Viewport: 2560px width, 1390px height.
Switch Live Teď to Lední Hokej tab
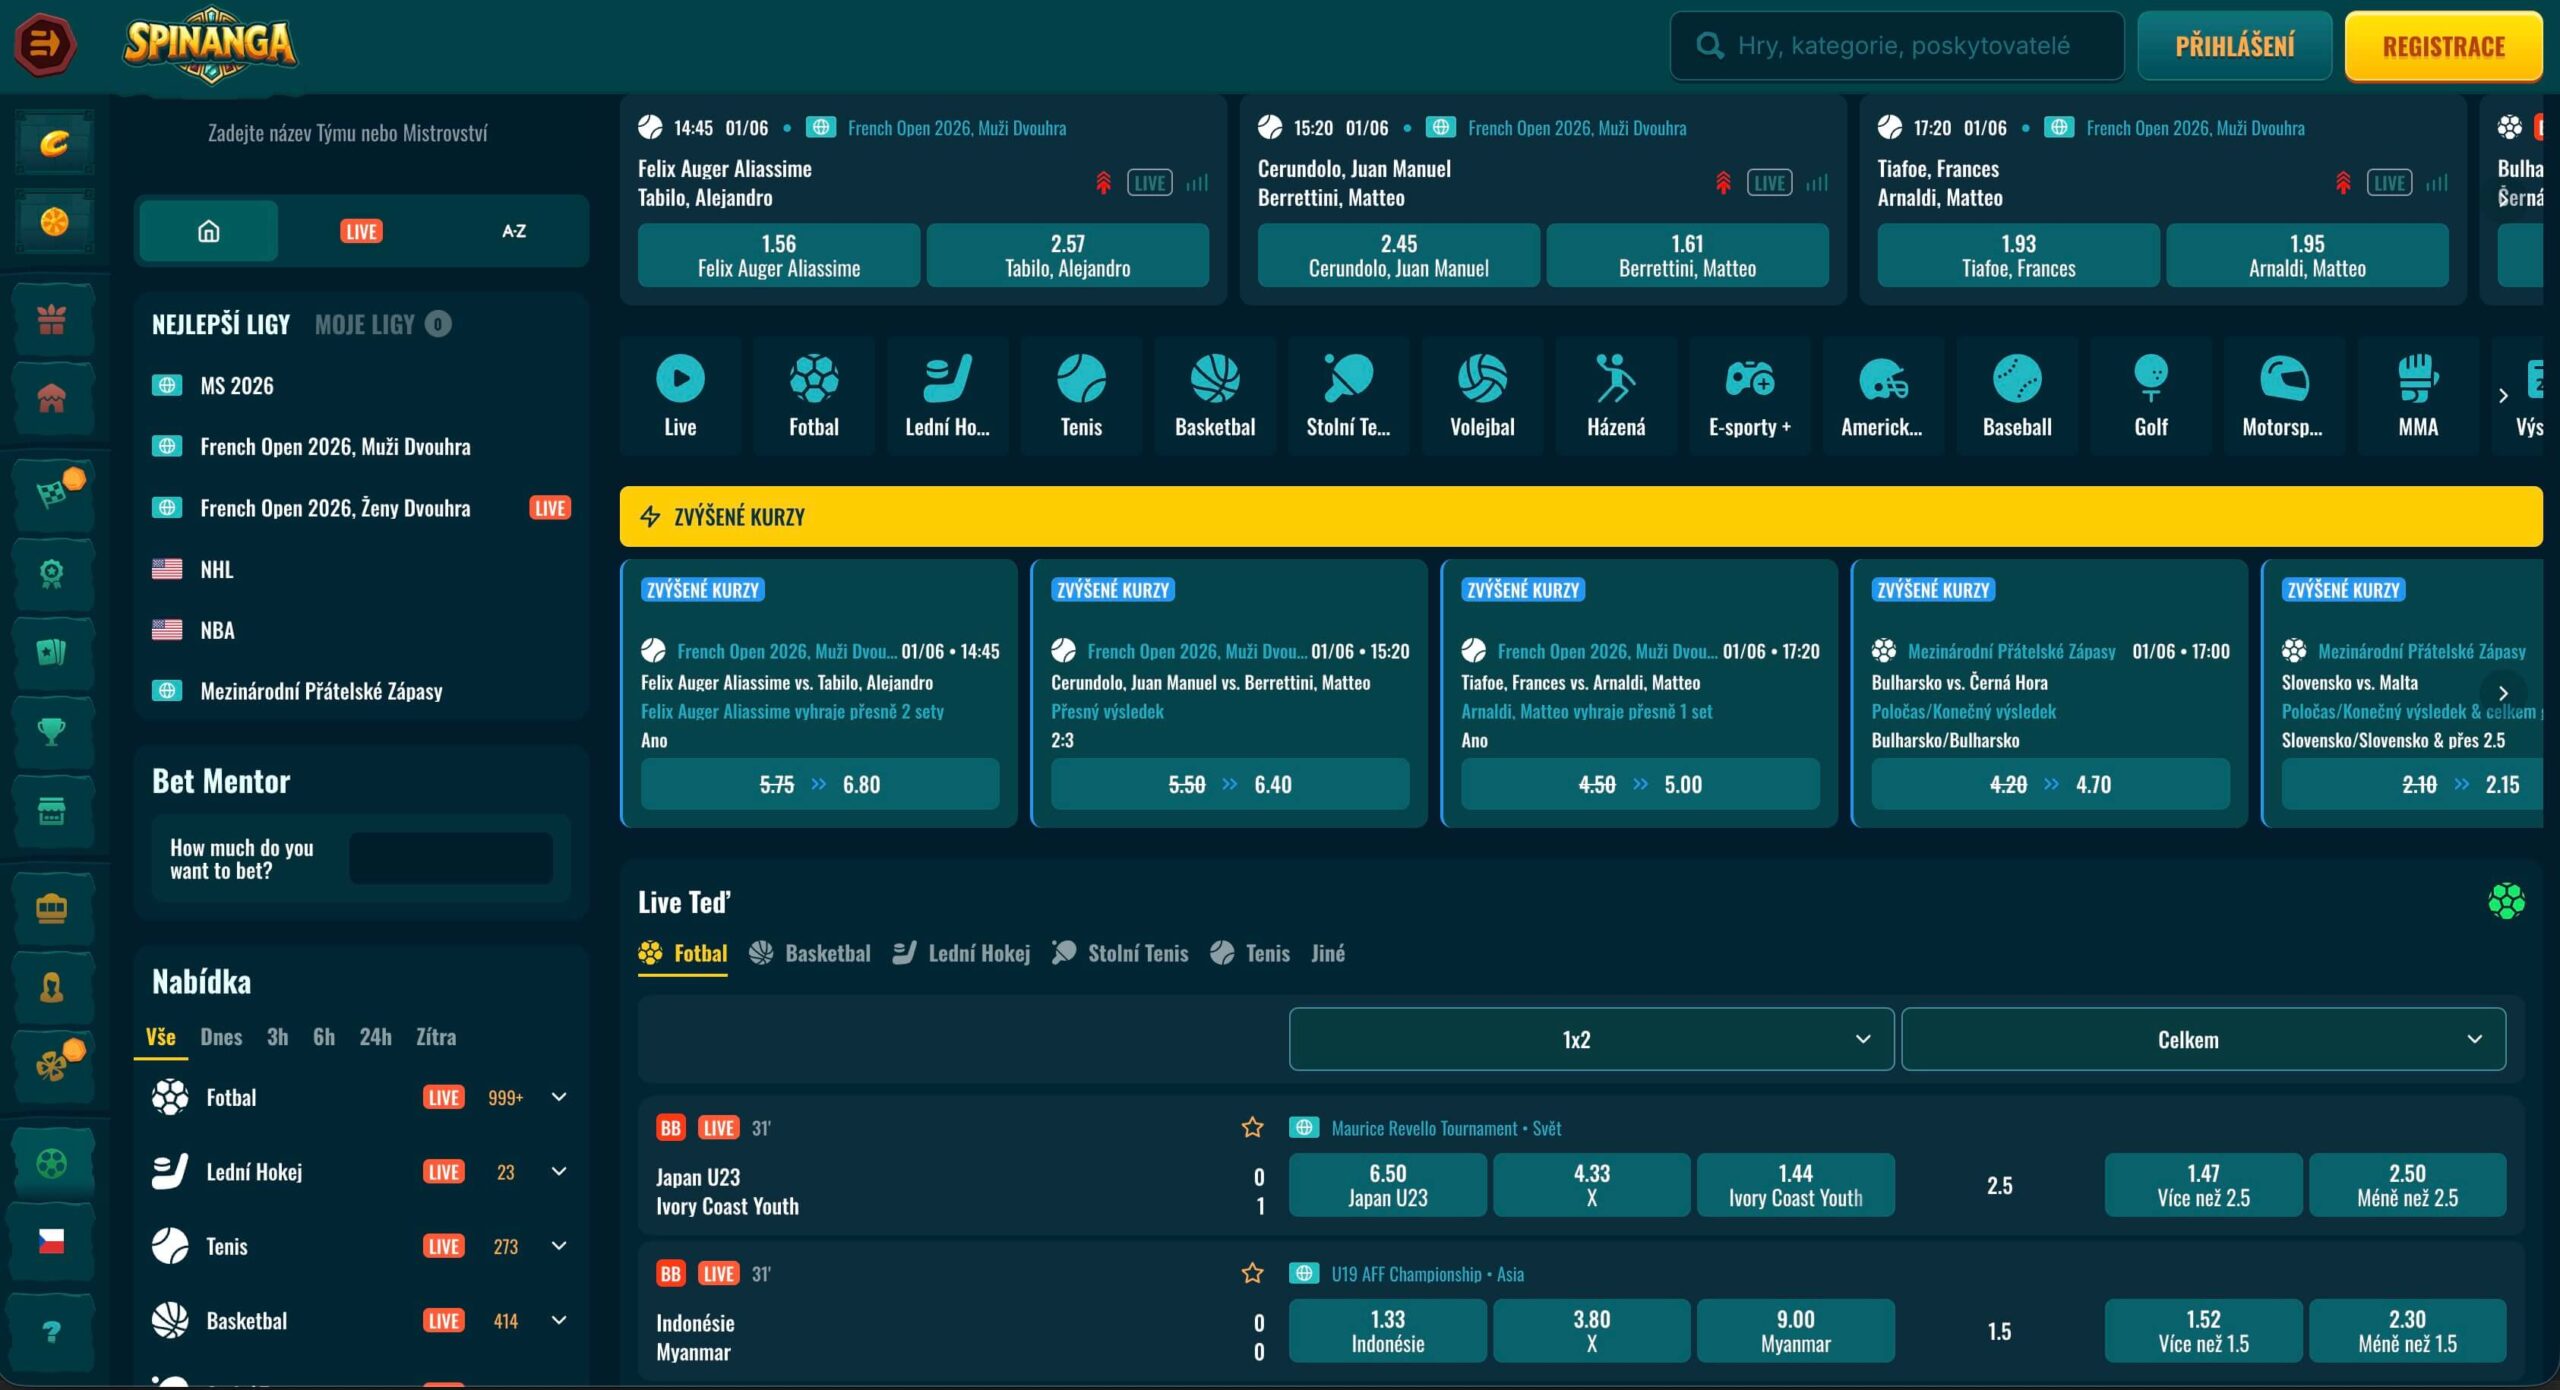click(961, 953)
